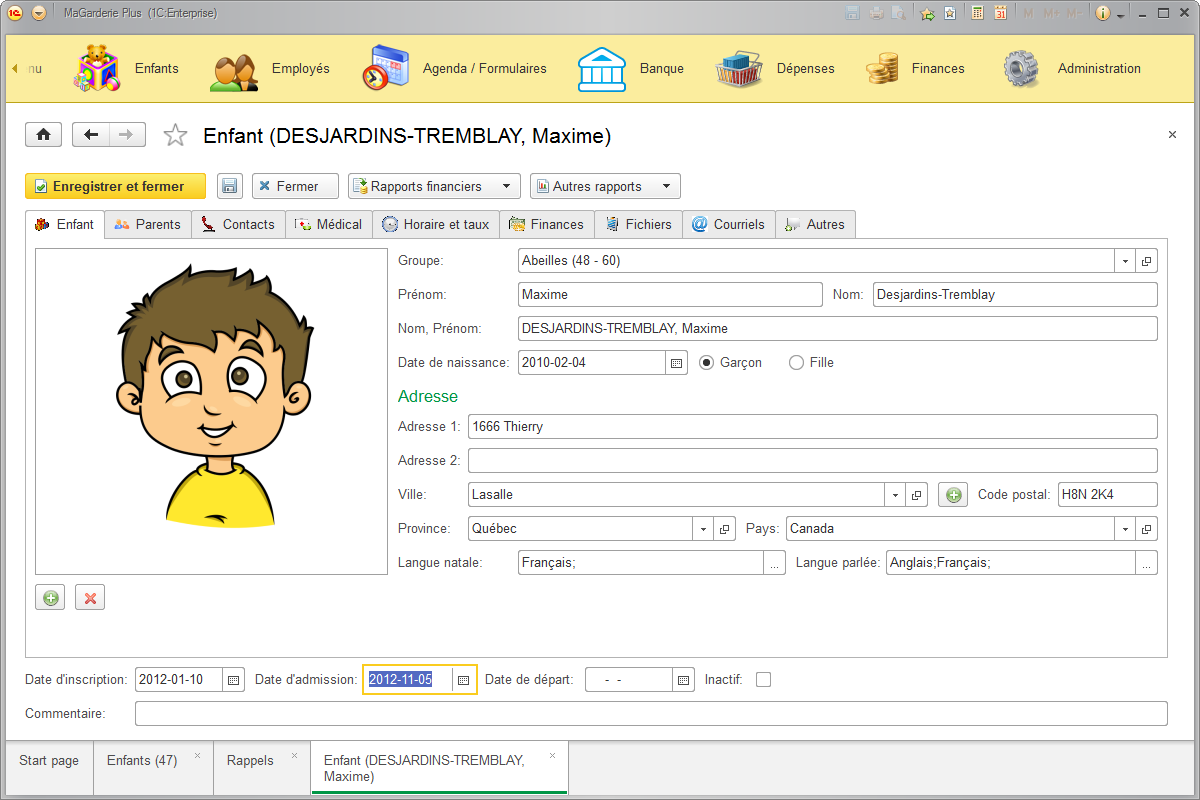Click Enregistrer et fermer button
Screen dimensions: 1200x800
click(x=115, y=186)
